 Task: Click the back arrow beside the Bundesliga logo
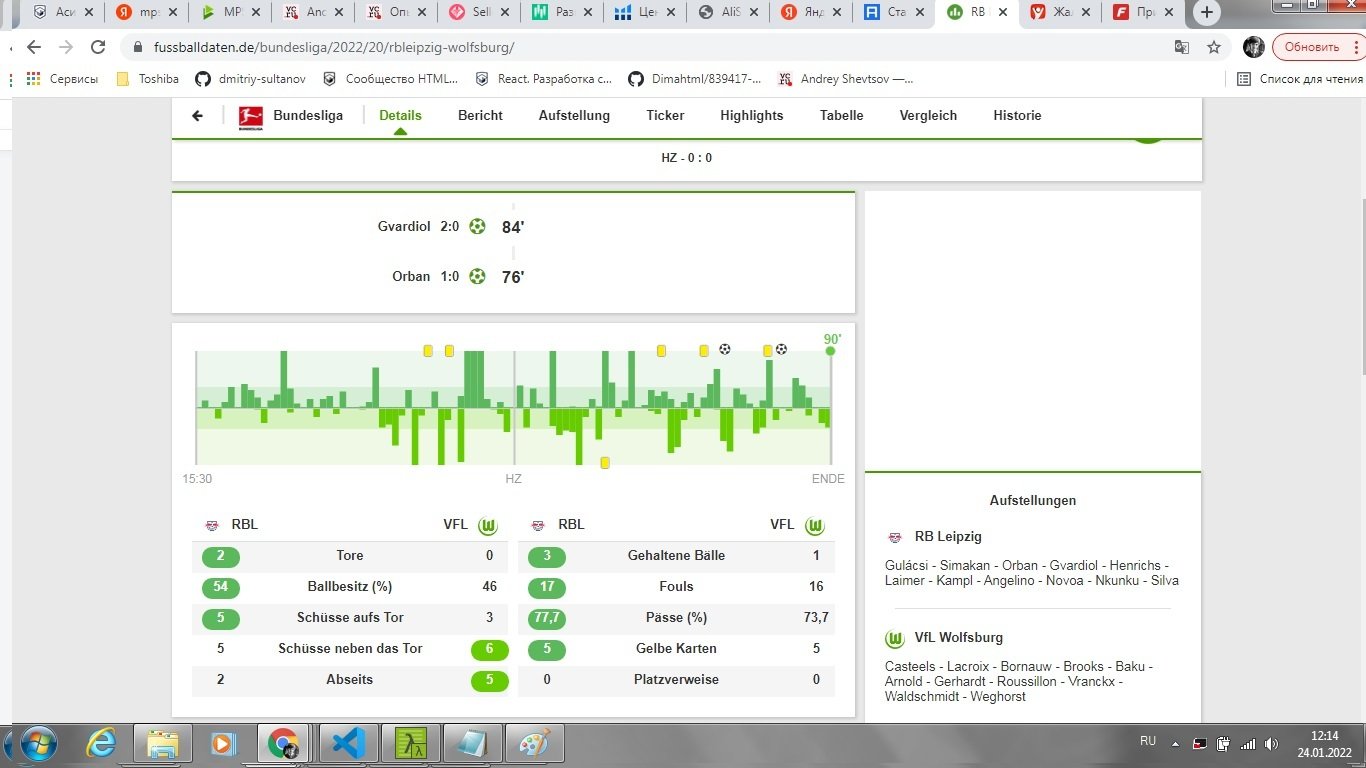click(x=197, y=116)
